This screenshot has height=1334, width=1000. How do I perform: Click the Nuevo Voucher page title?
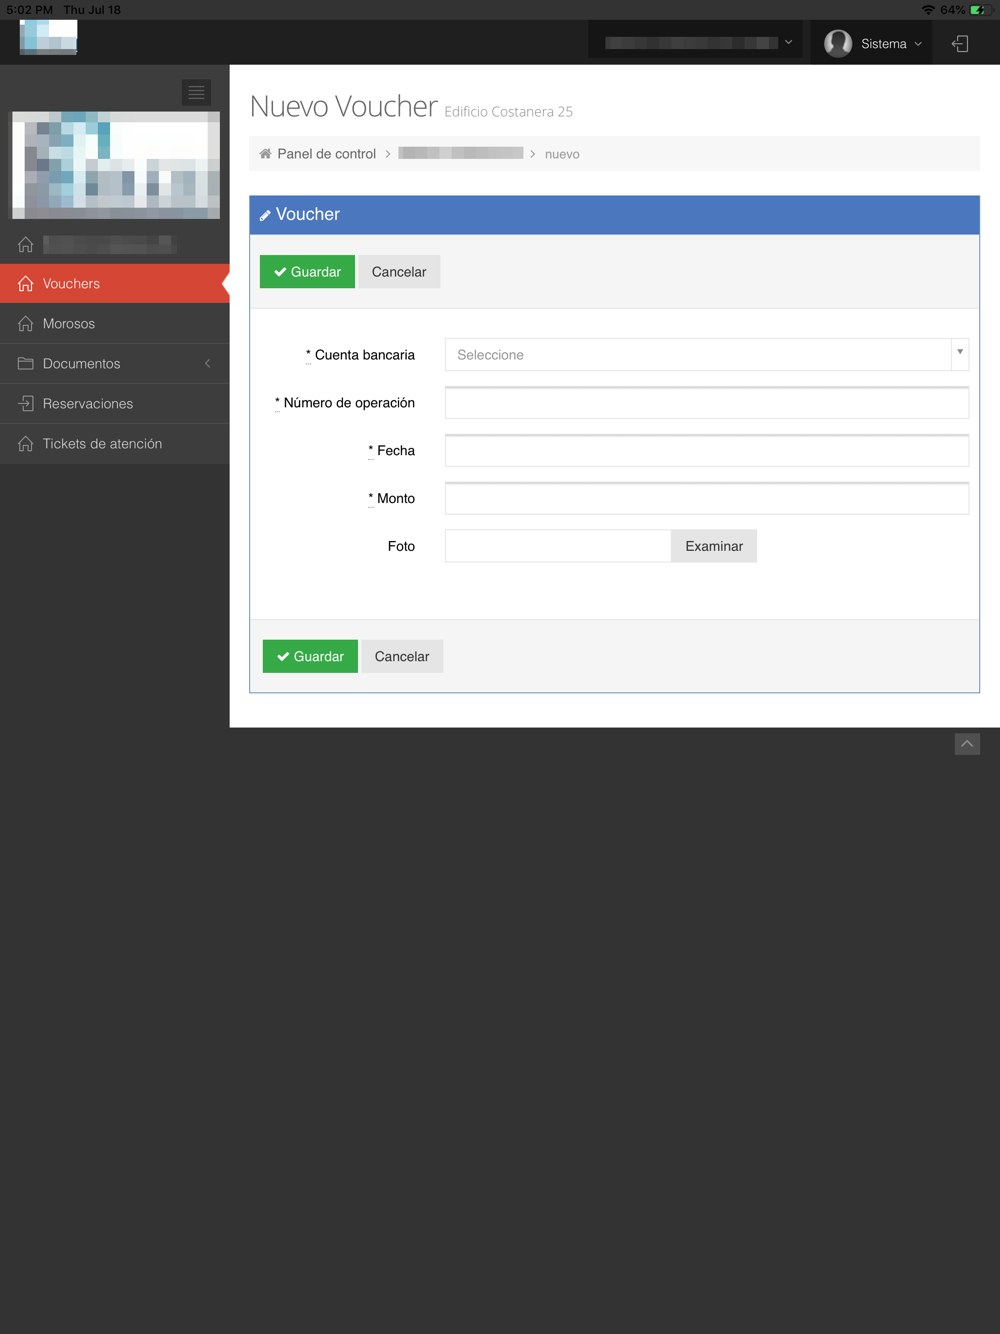coord(344,106)
